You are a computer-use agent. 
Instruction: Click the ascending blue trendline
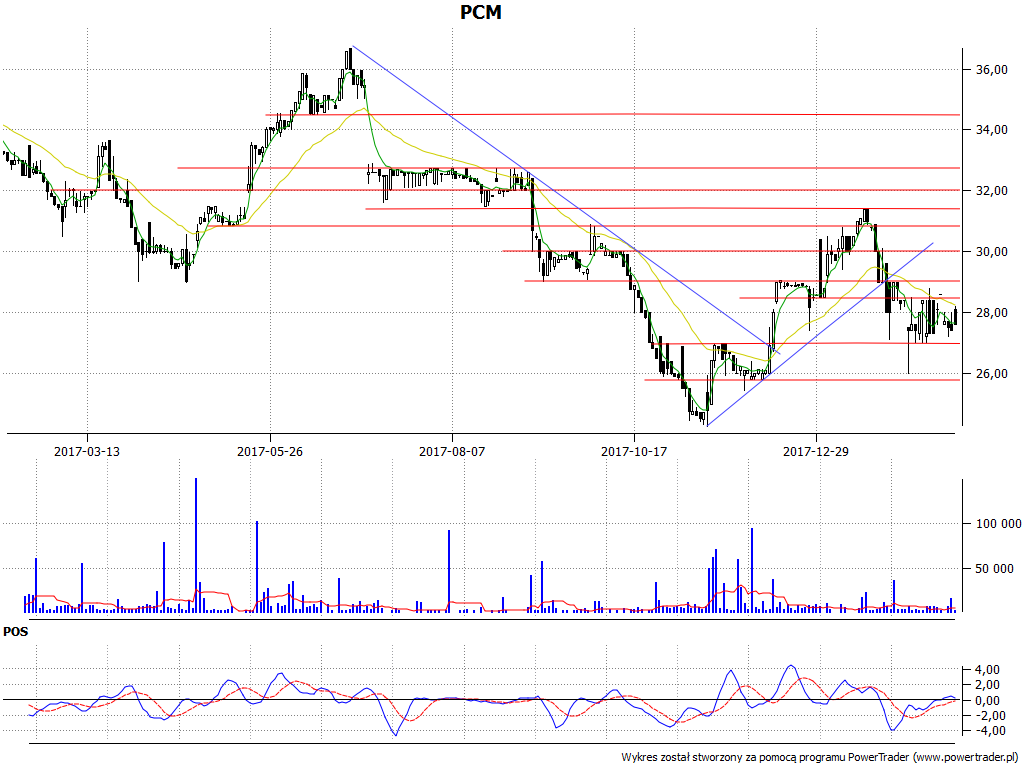coord(820,334)
